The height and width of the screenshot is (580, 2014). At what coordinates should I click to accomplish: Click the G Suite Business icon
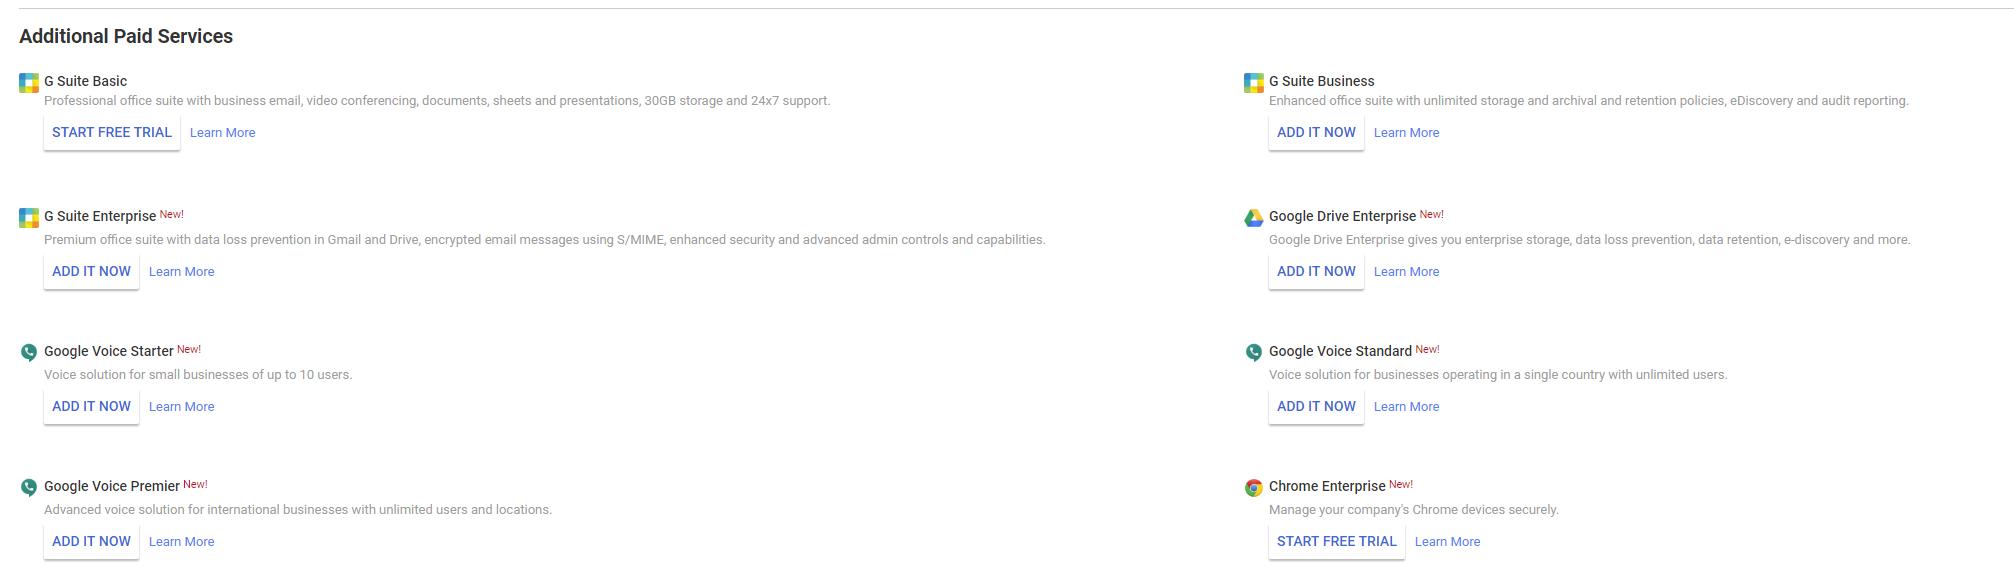[1254, 83]
